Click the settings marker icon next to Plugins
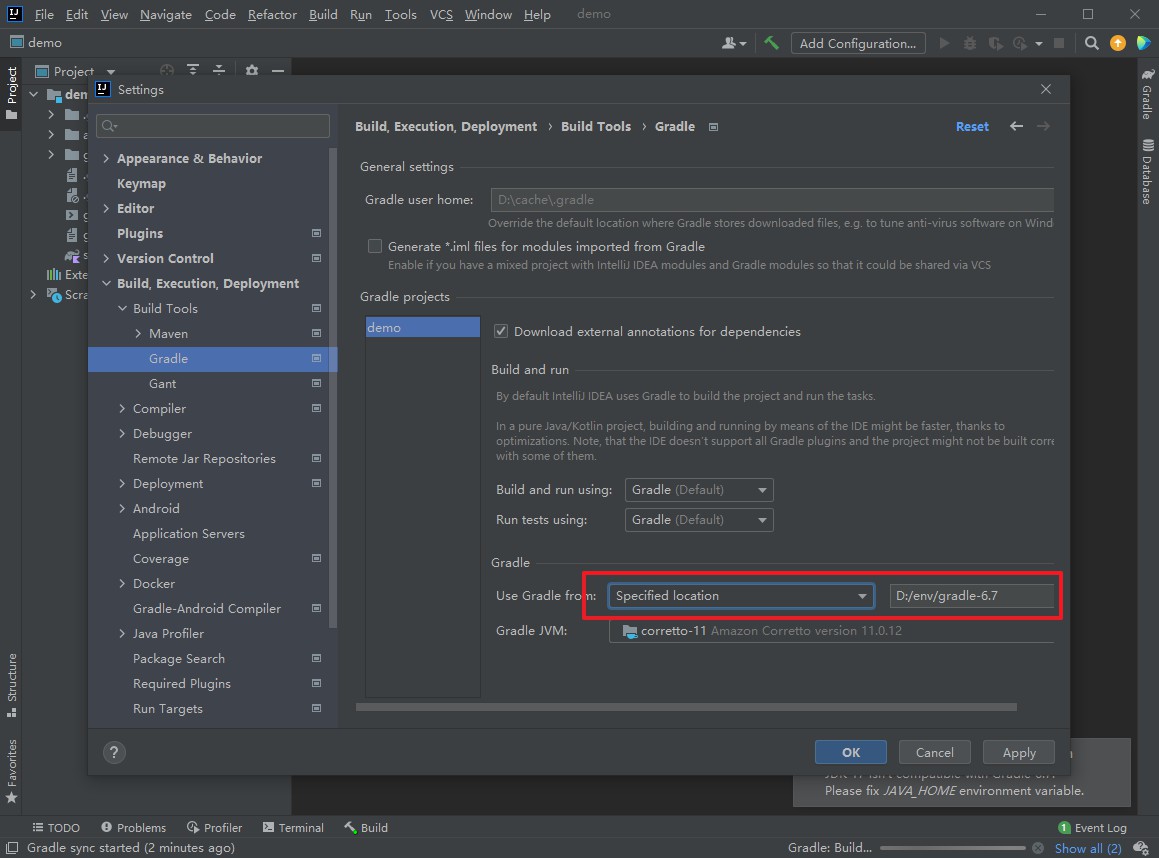Screen dimensions: 1159x858 pos(316,234)
